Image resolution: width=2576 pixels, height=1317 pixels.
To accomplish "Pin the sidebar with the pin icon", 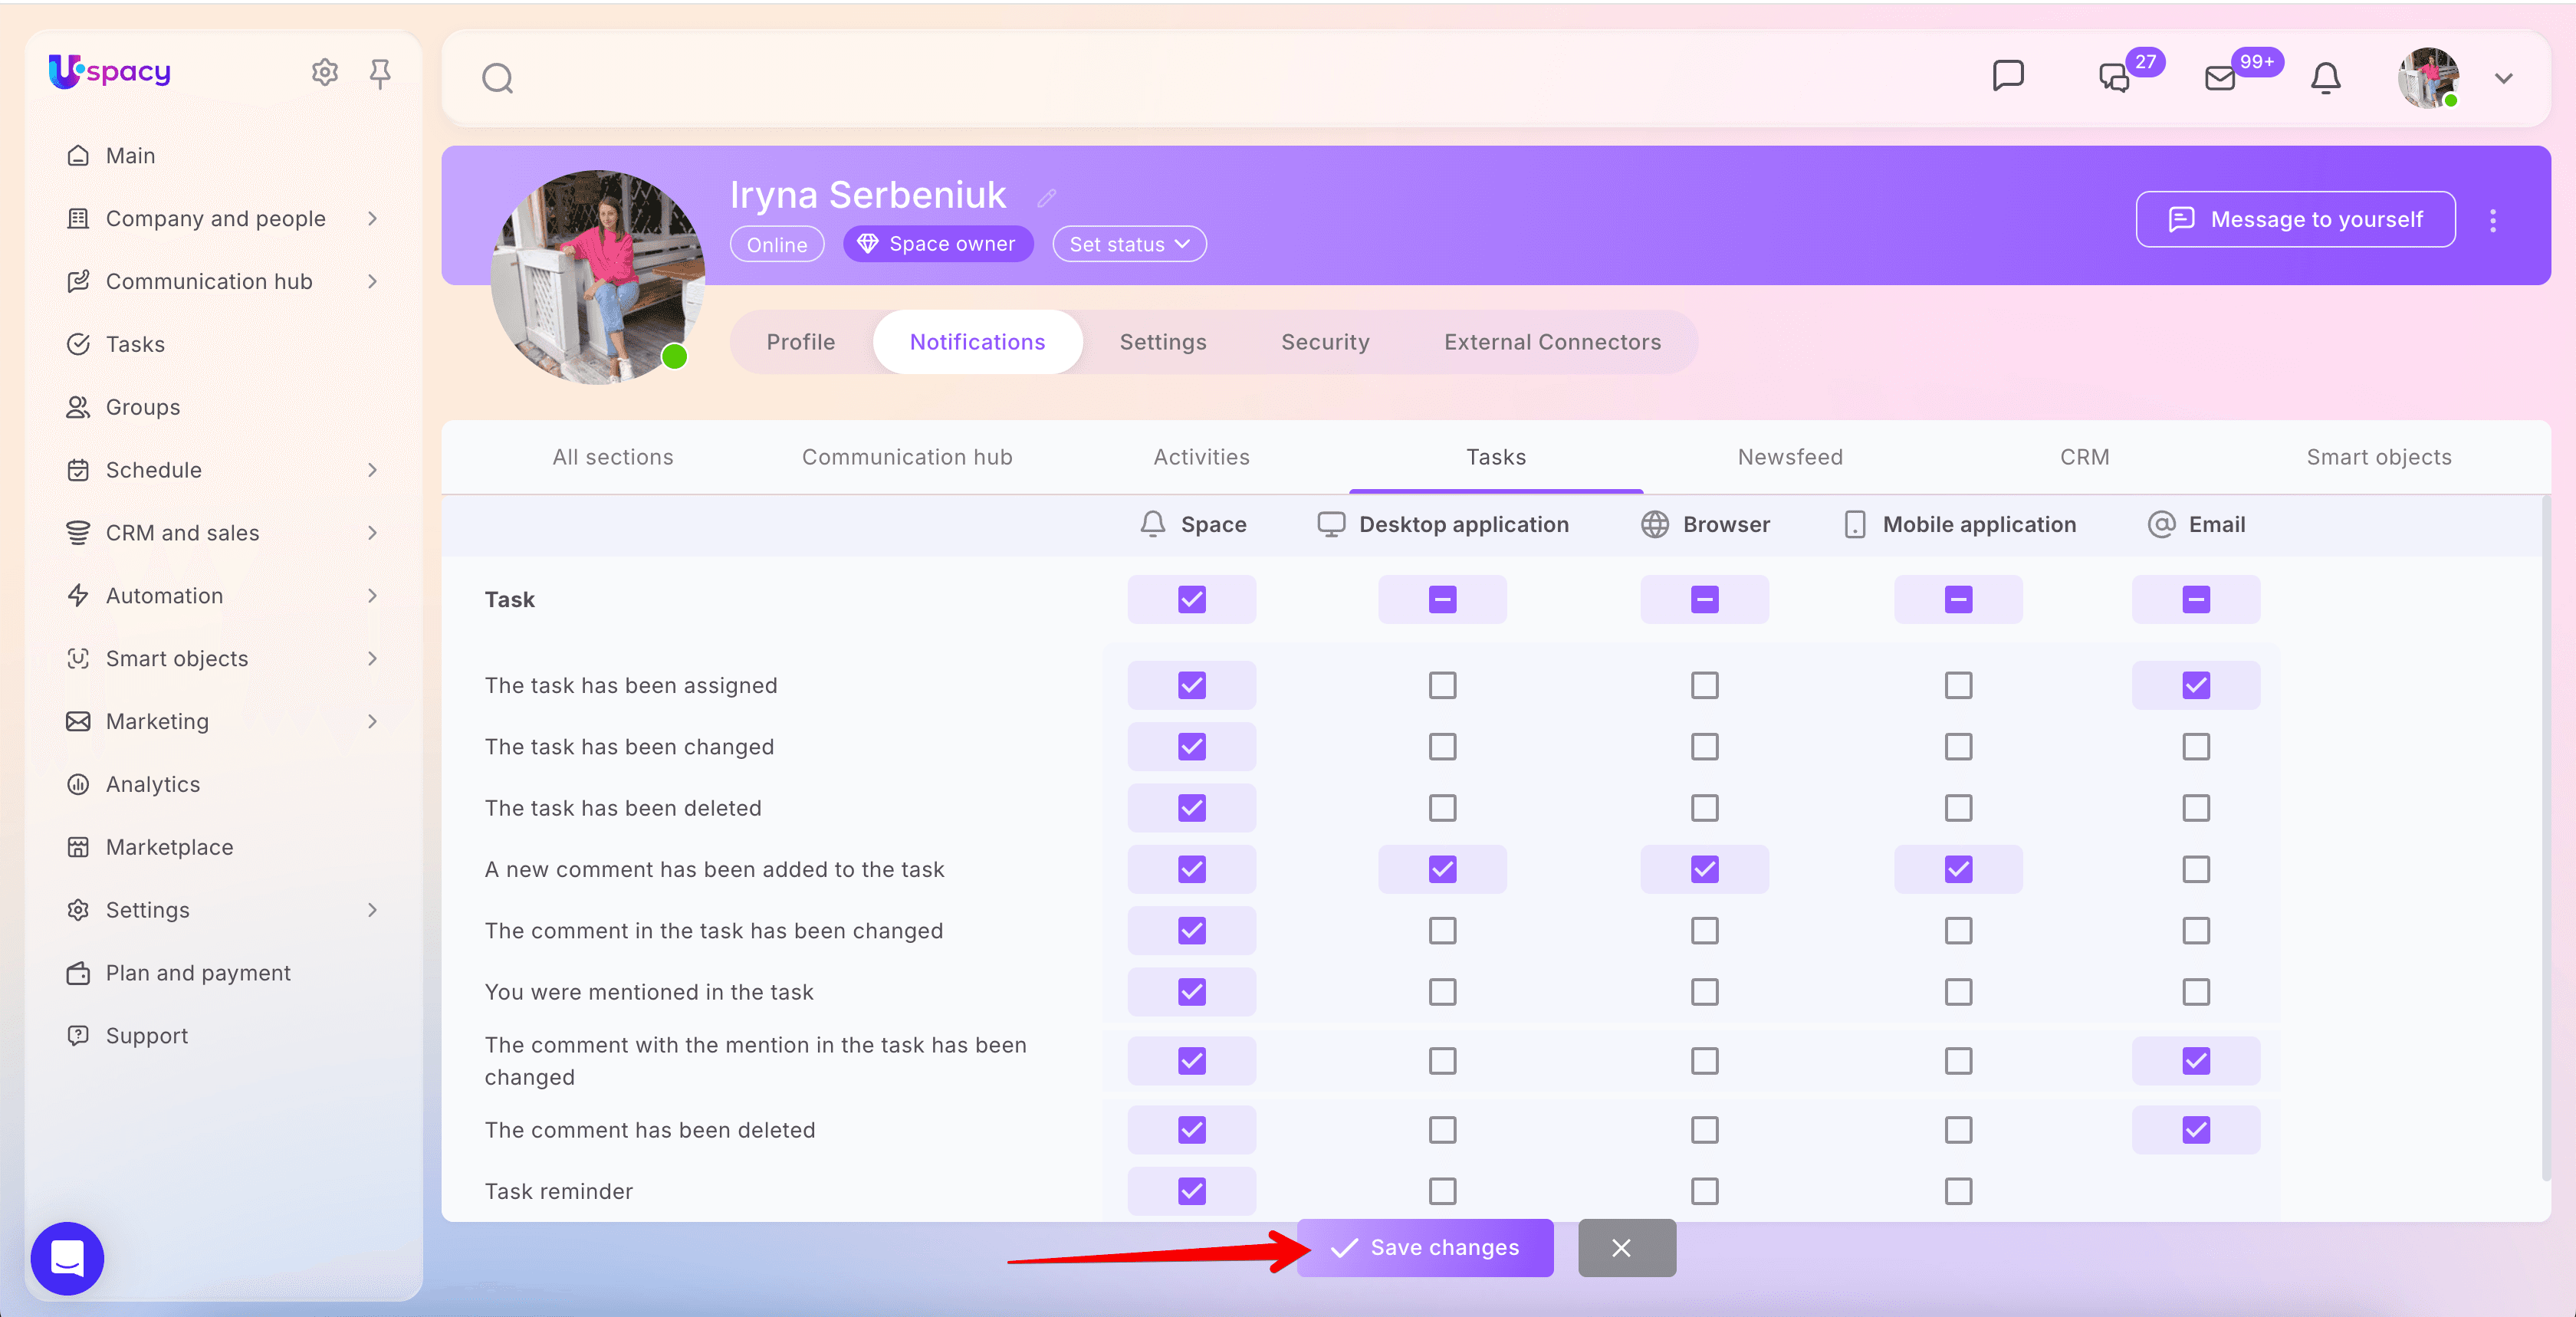I will (380, 73).
